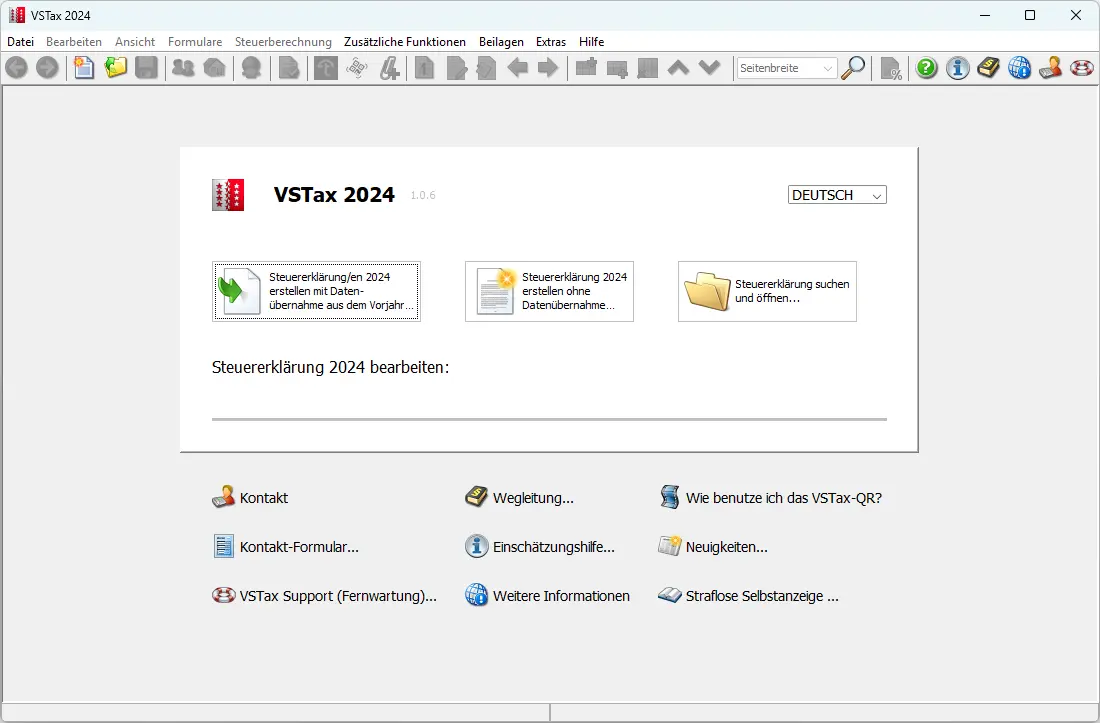Click the globe icon in toolbar
Image resolution: width=1100 pixels, height=723 pixels.
pos(1019,68)
